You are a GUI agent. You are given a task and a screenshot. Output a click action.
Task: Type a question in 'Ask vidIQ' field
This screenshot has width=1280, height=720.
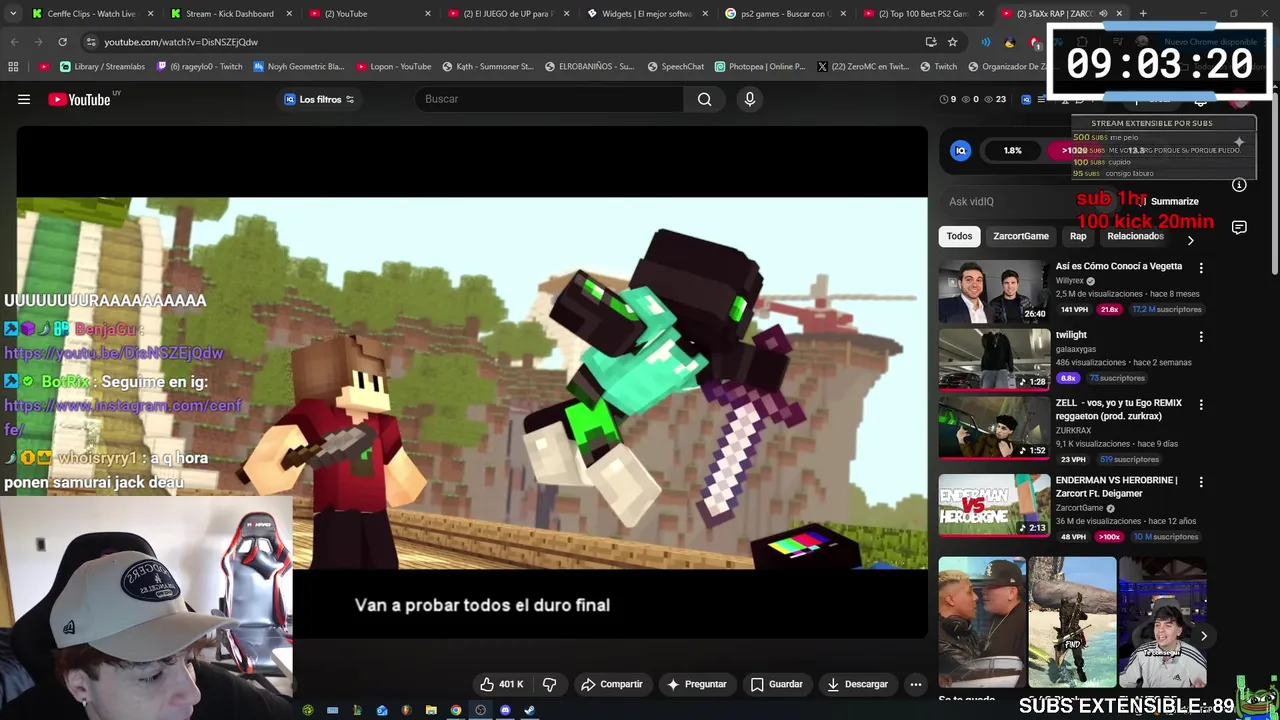click(1030, 201)
